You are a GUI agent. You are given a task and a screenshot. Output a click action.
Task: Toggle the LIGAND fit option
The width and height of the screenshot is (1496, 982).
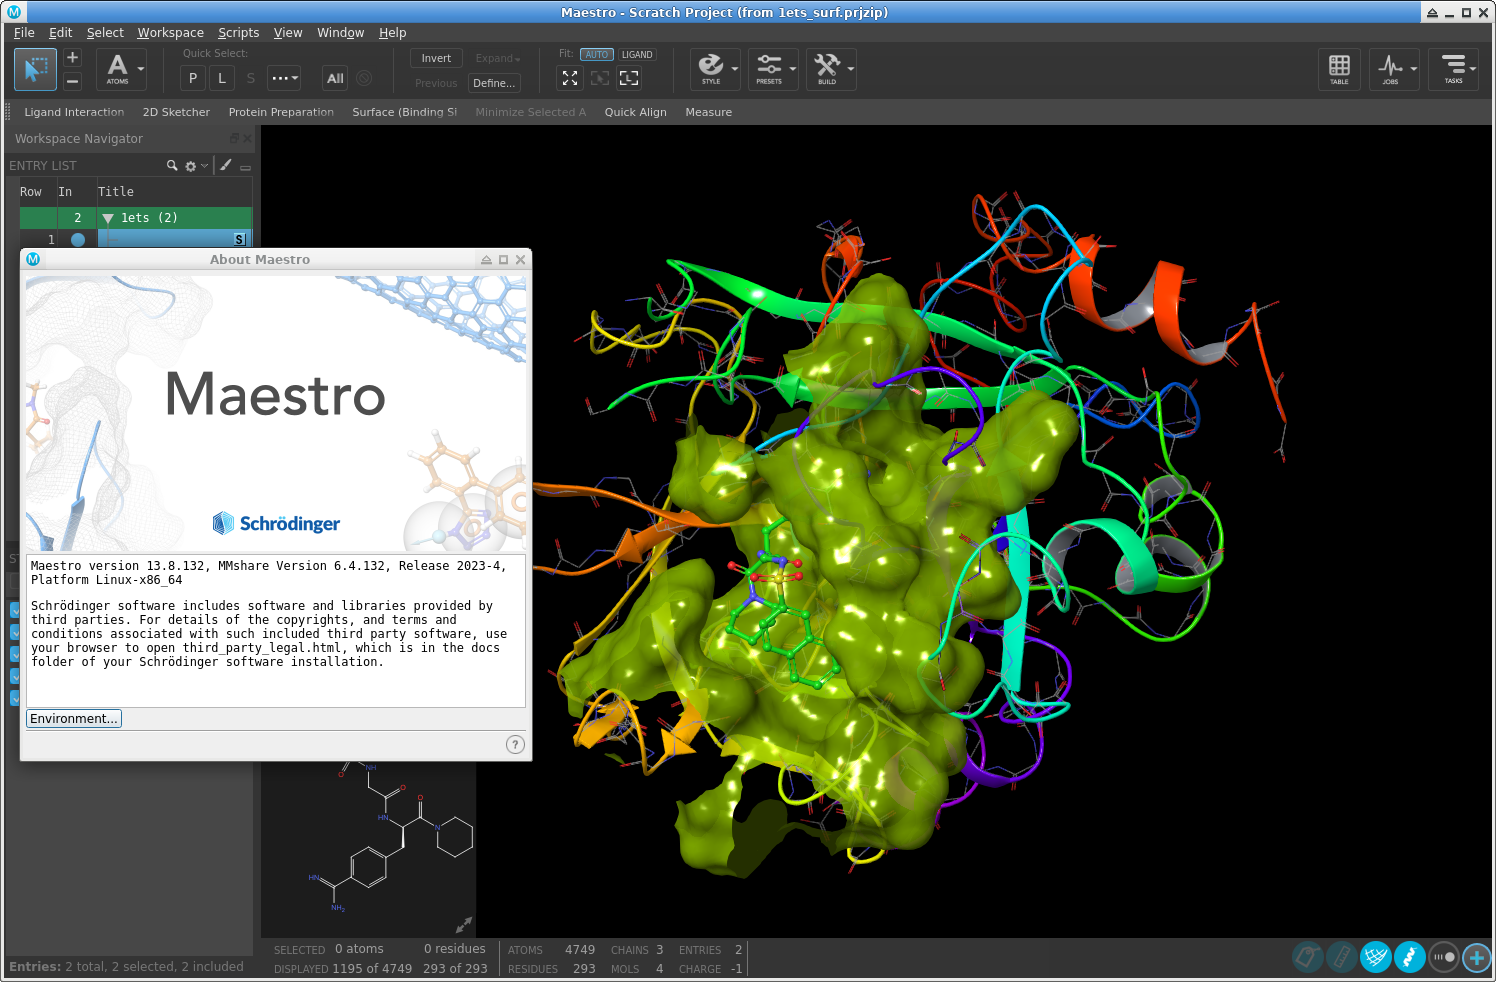637,55
